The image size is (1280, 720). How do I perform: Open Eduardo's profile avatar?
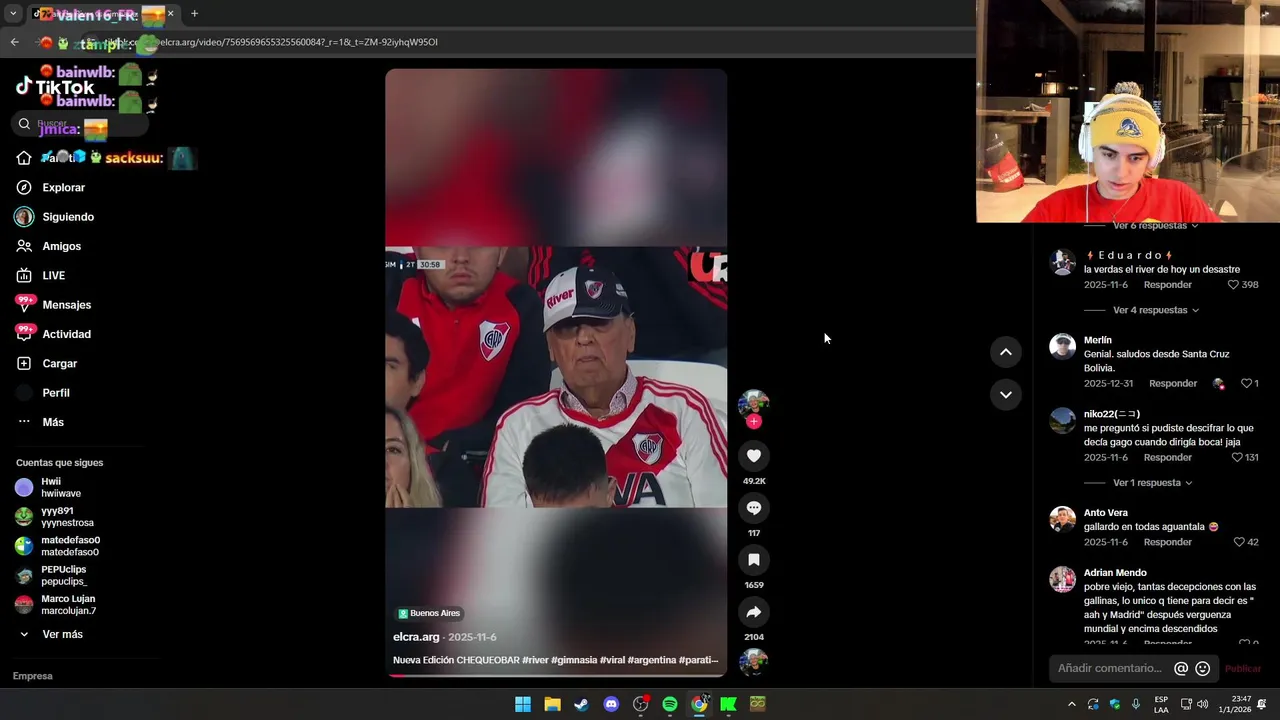1062,262
